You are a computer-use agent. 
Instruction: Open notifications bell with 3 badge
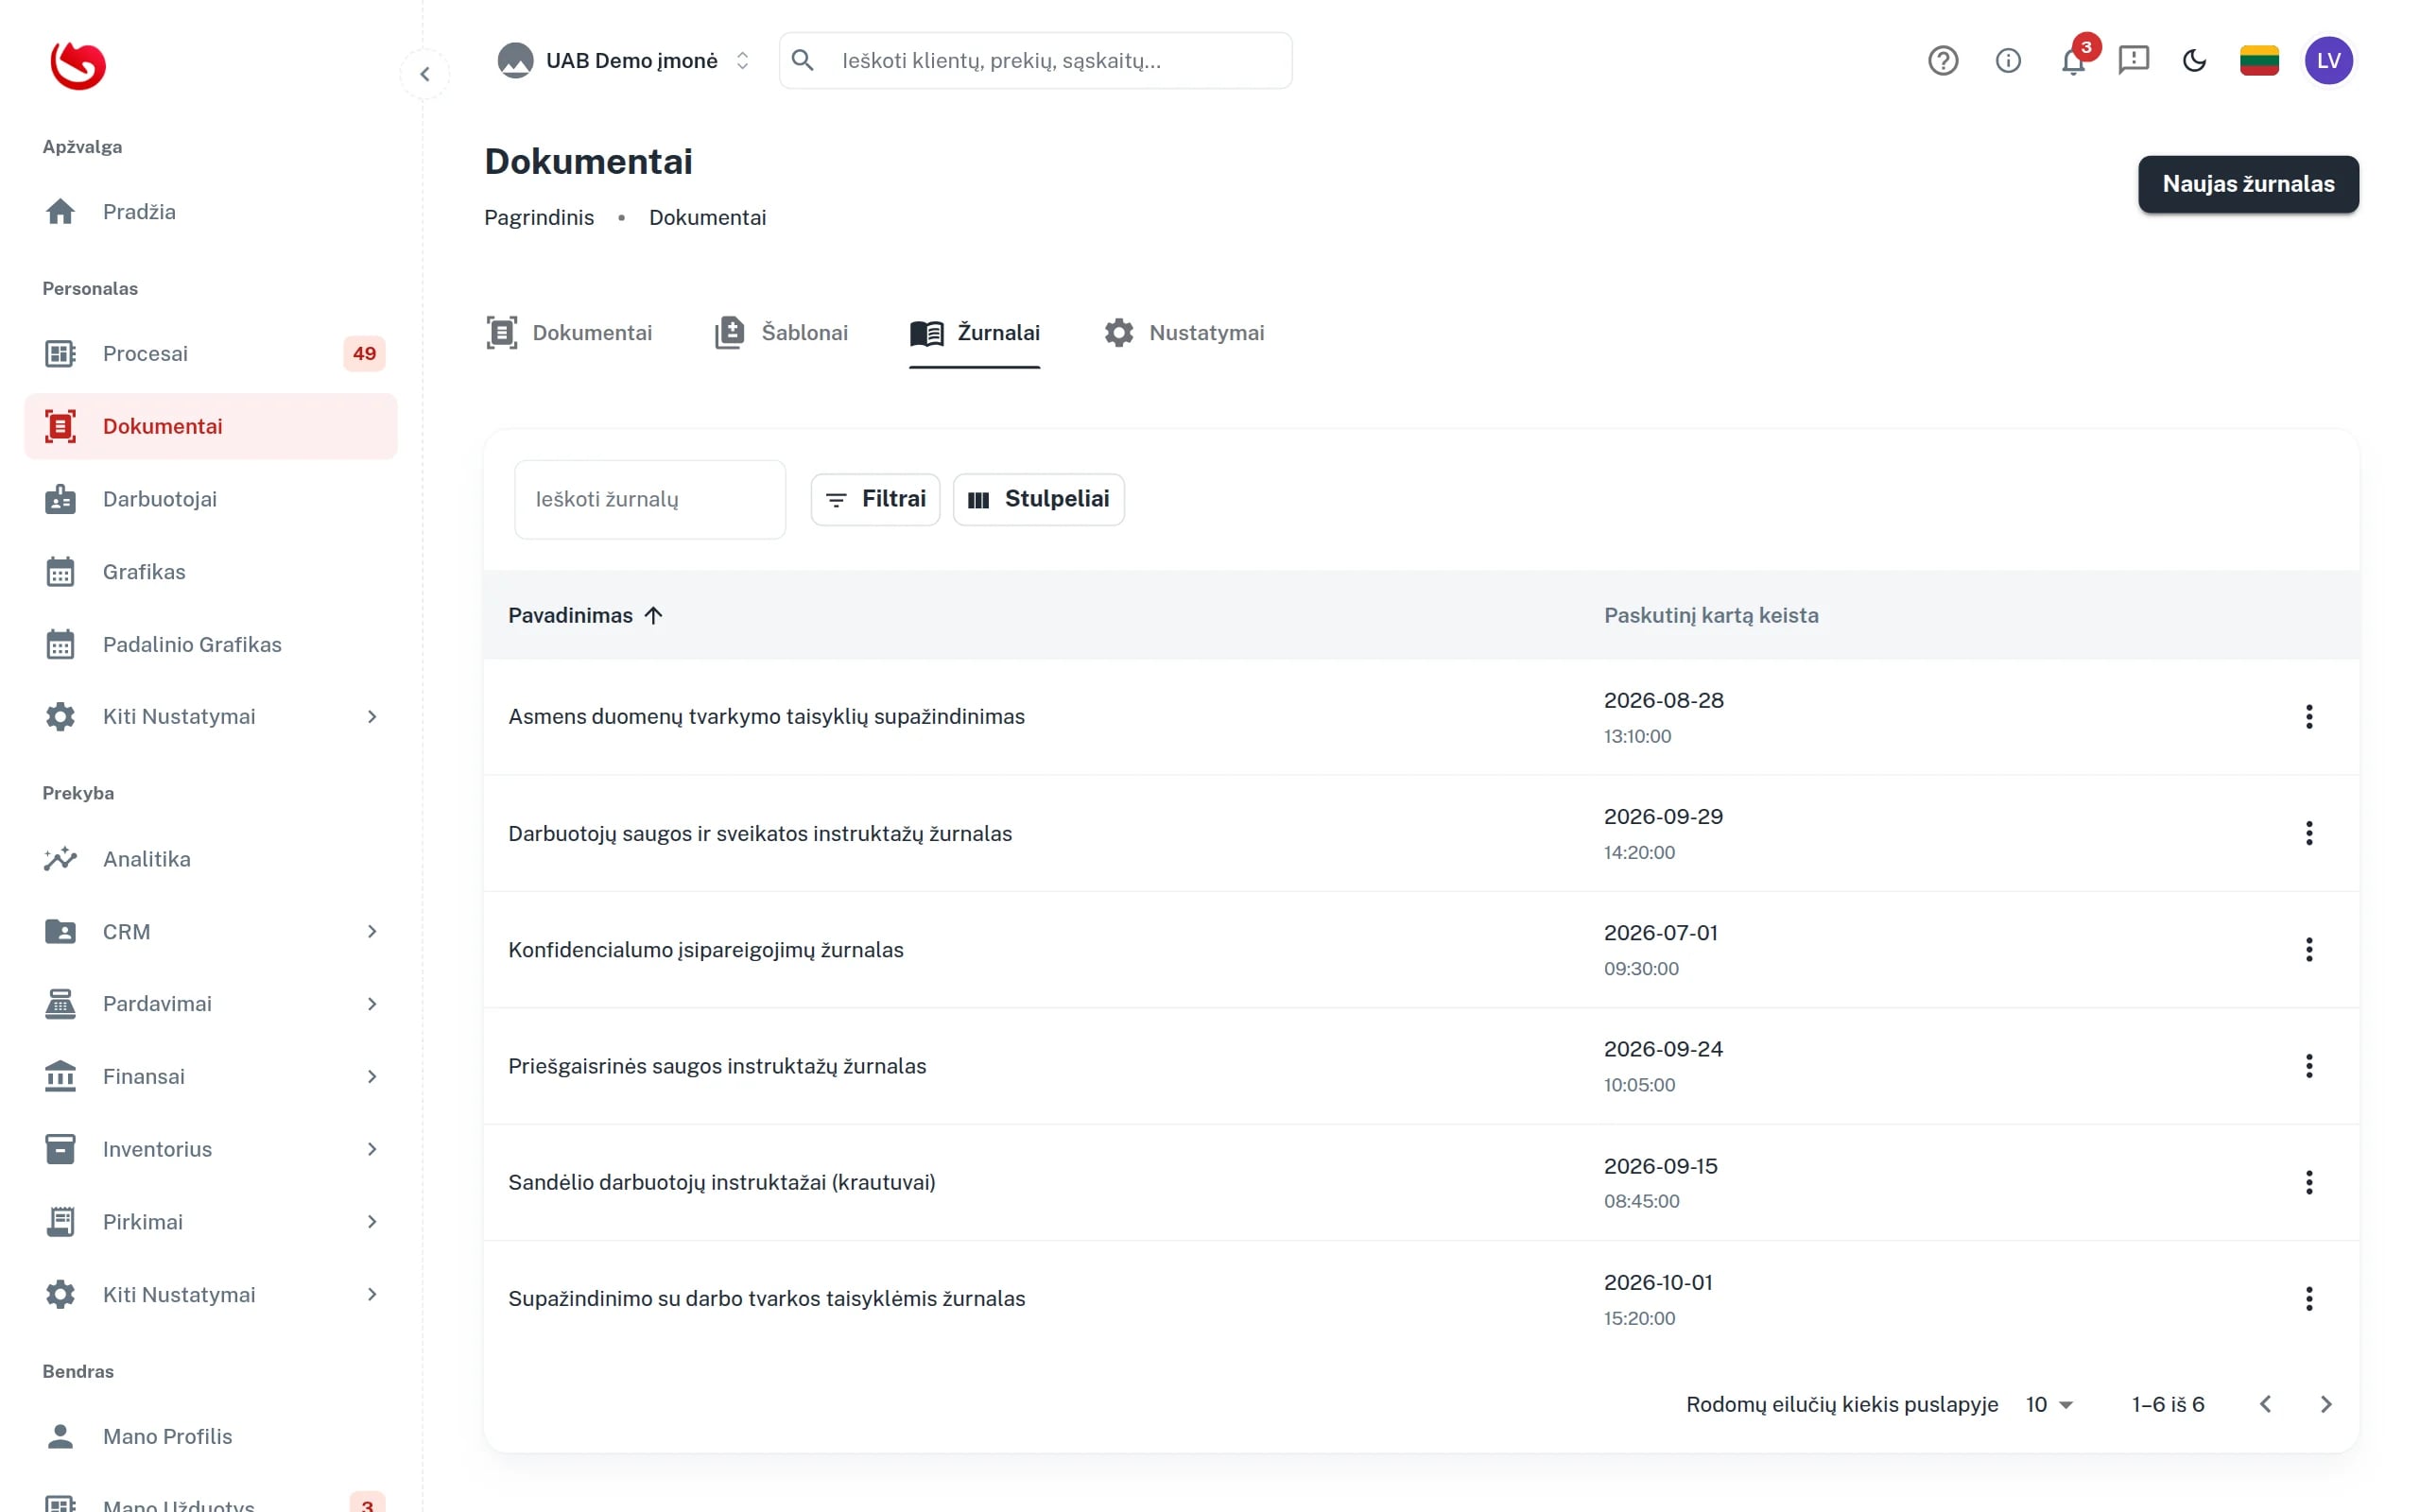click(2073, 61)
